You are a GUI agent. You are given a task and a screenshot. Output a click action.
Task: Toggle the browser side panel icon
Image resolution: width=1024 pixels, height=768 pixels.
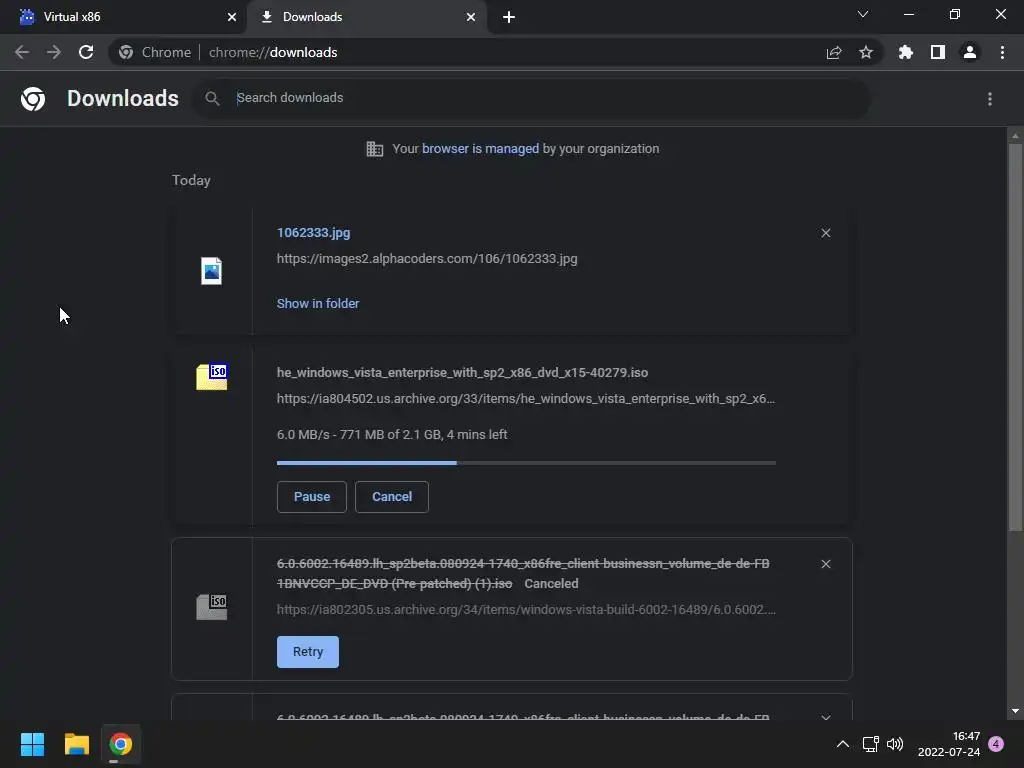[938, 52]
